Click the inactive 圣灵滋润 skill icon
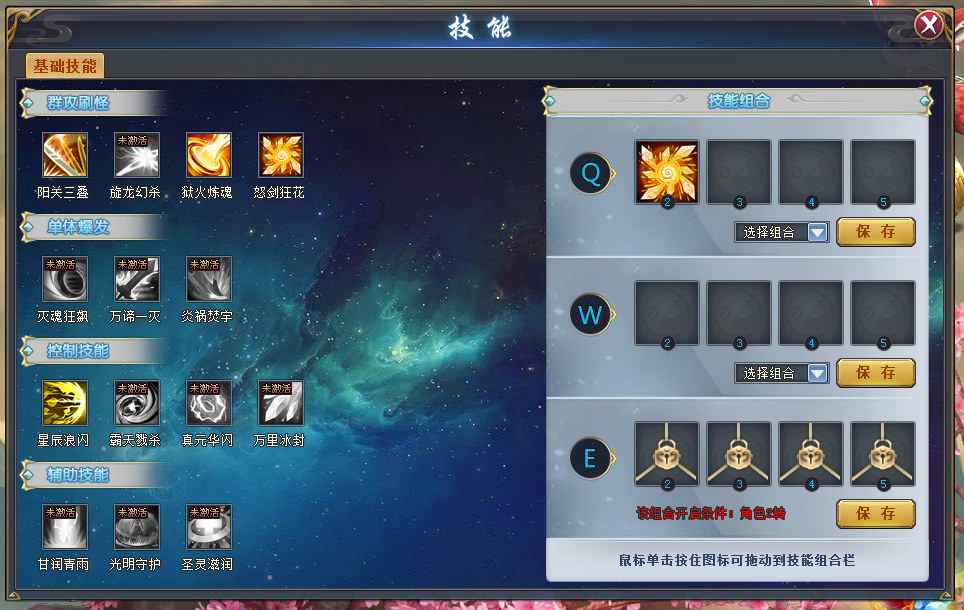 [x=209, y=527]
